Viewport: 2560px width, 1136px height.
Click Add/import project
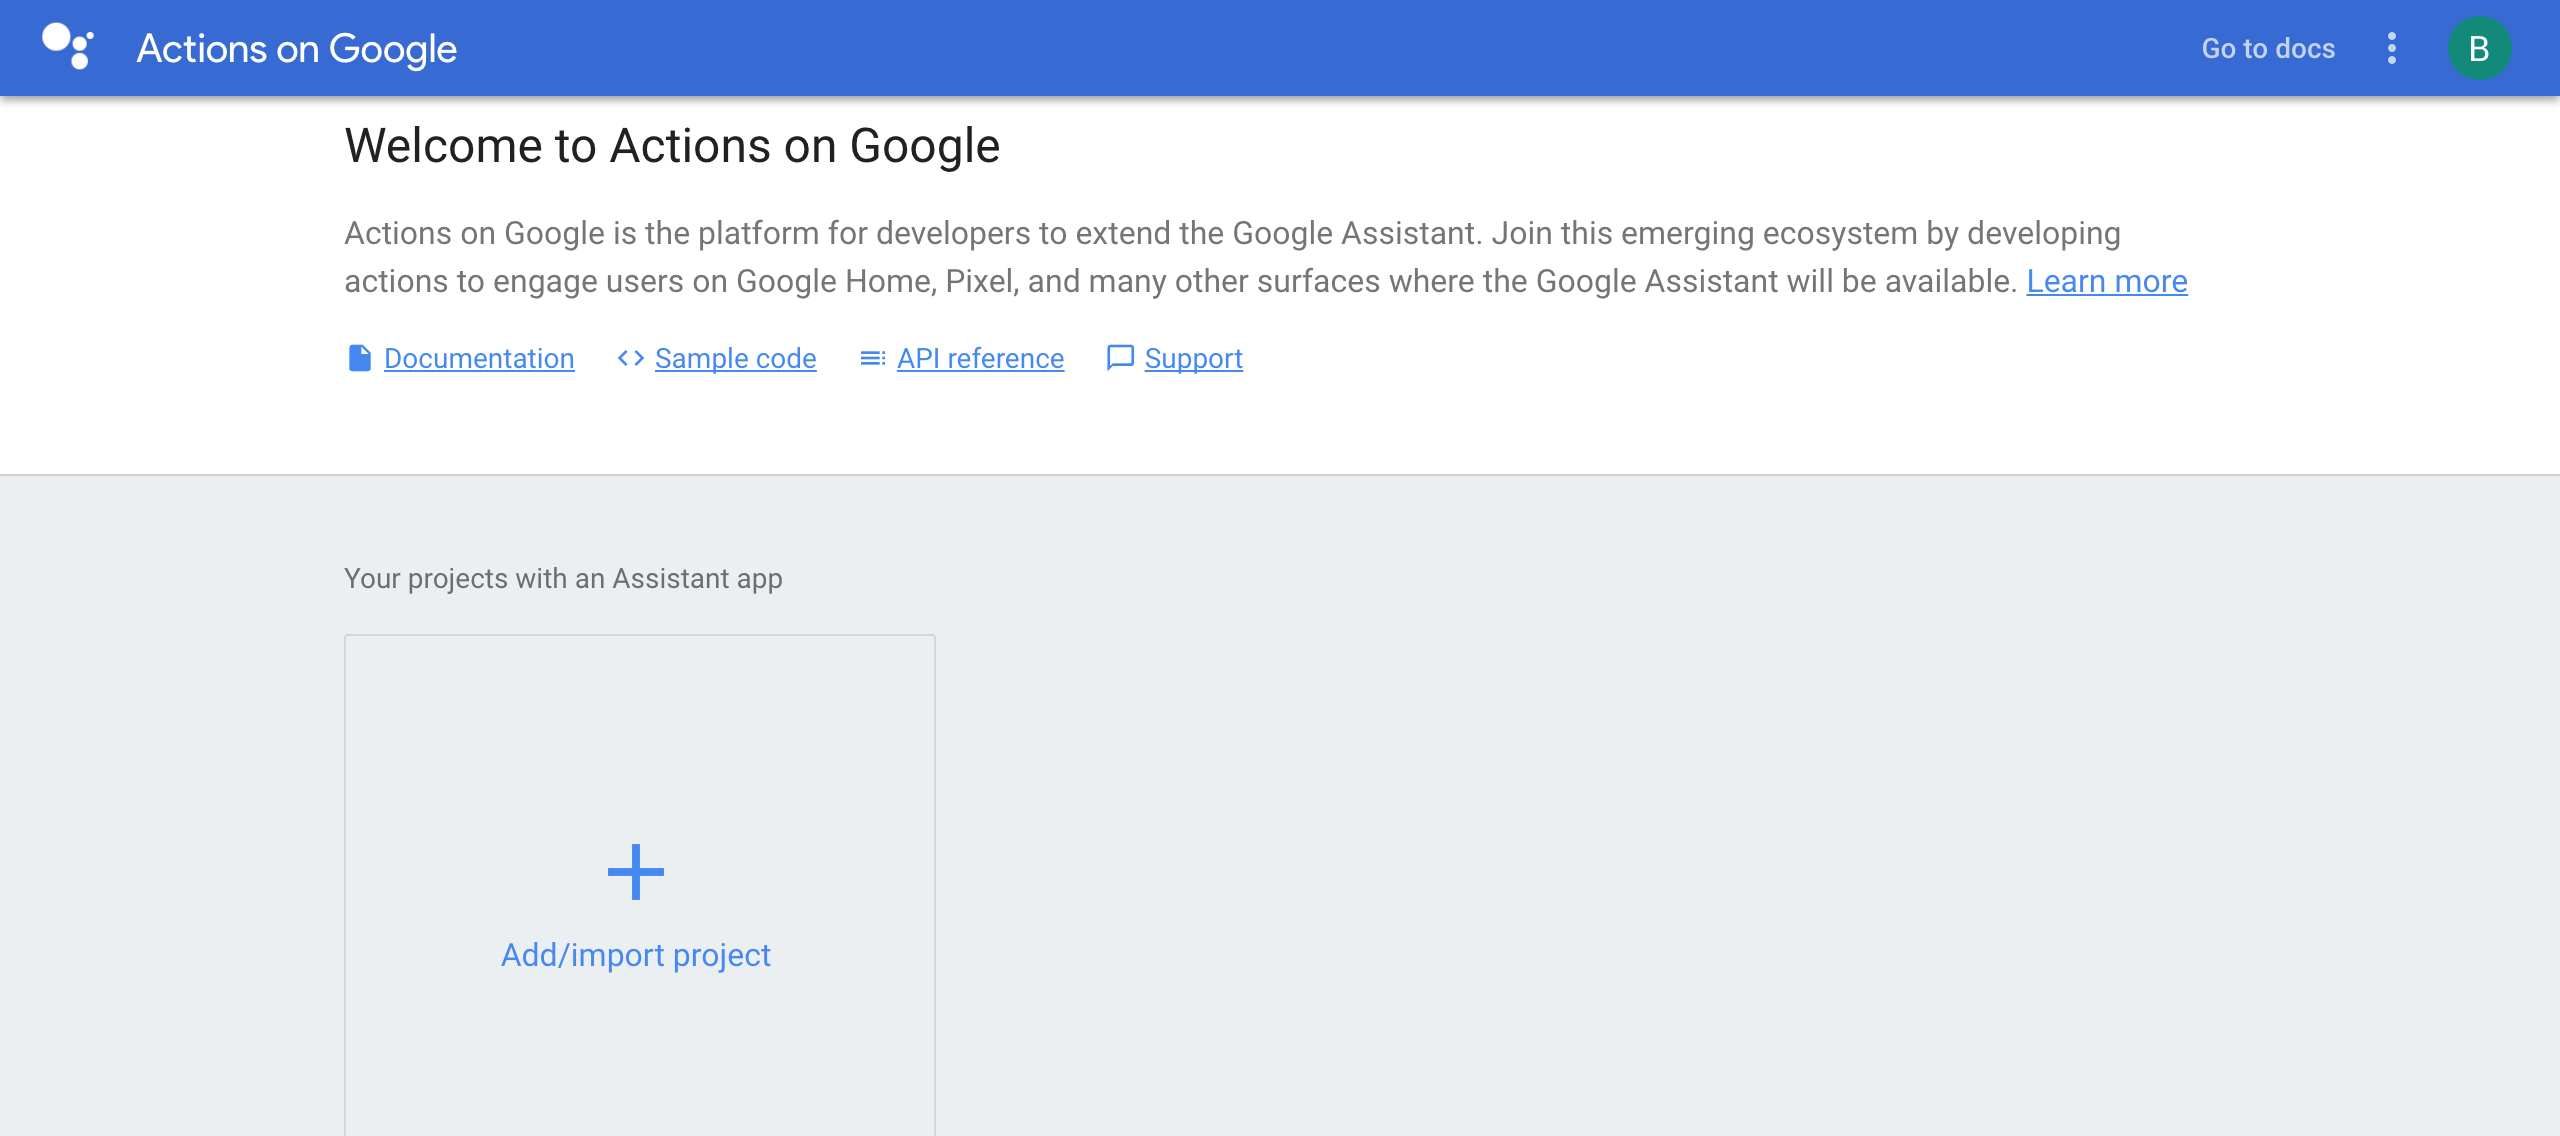637,954
